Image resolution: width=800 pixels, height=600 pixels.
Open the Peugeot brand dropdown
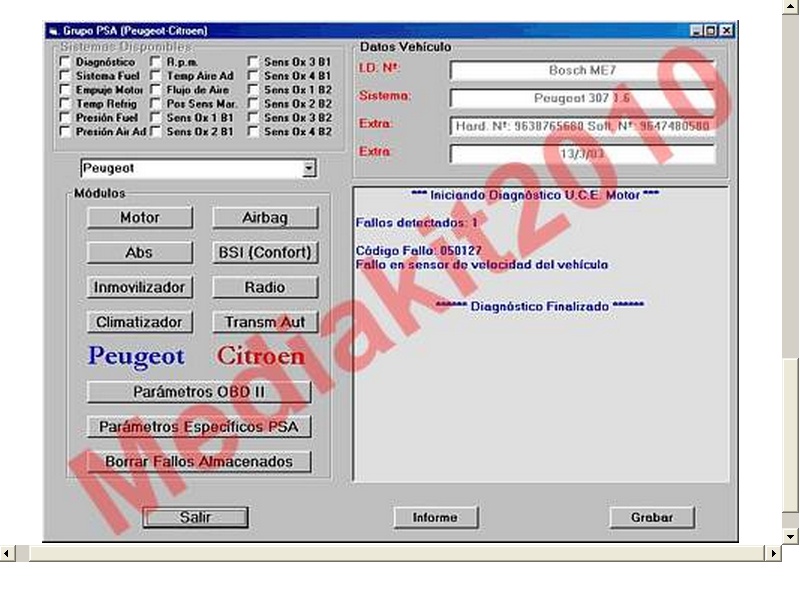pos(309,168)
